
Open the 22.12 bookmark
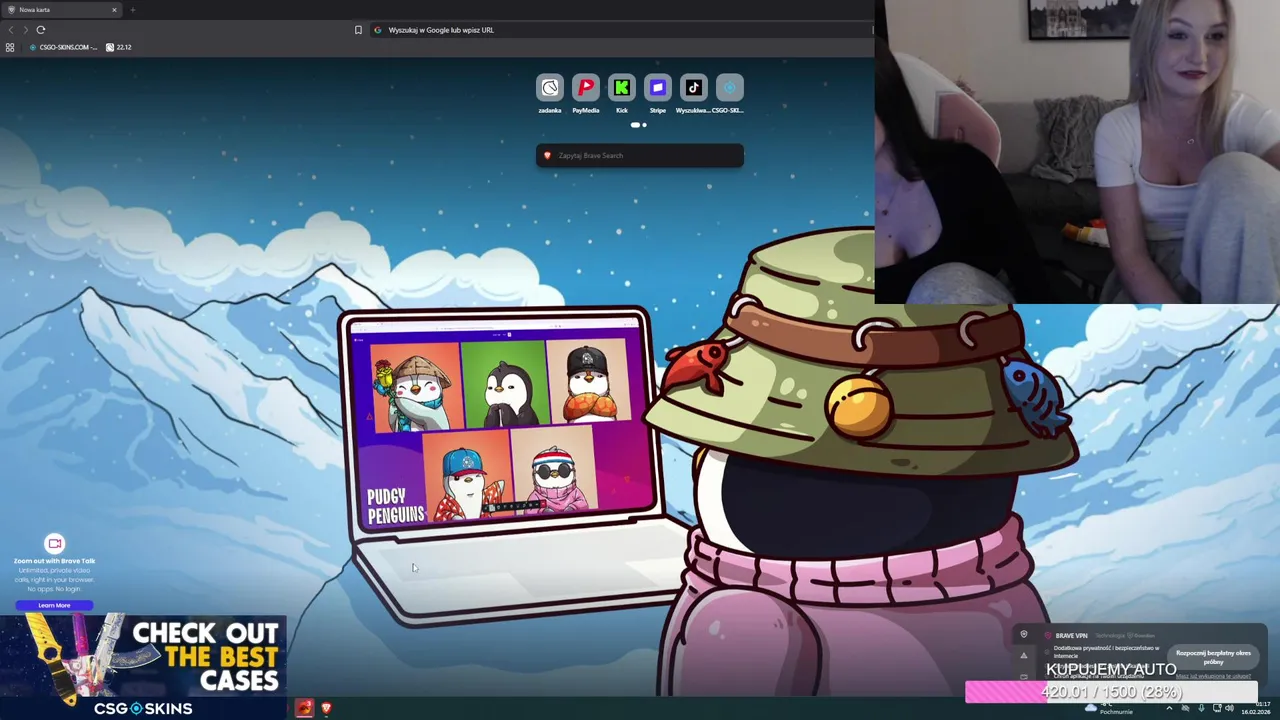[119, 47]
